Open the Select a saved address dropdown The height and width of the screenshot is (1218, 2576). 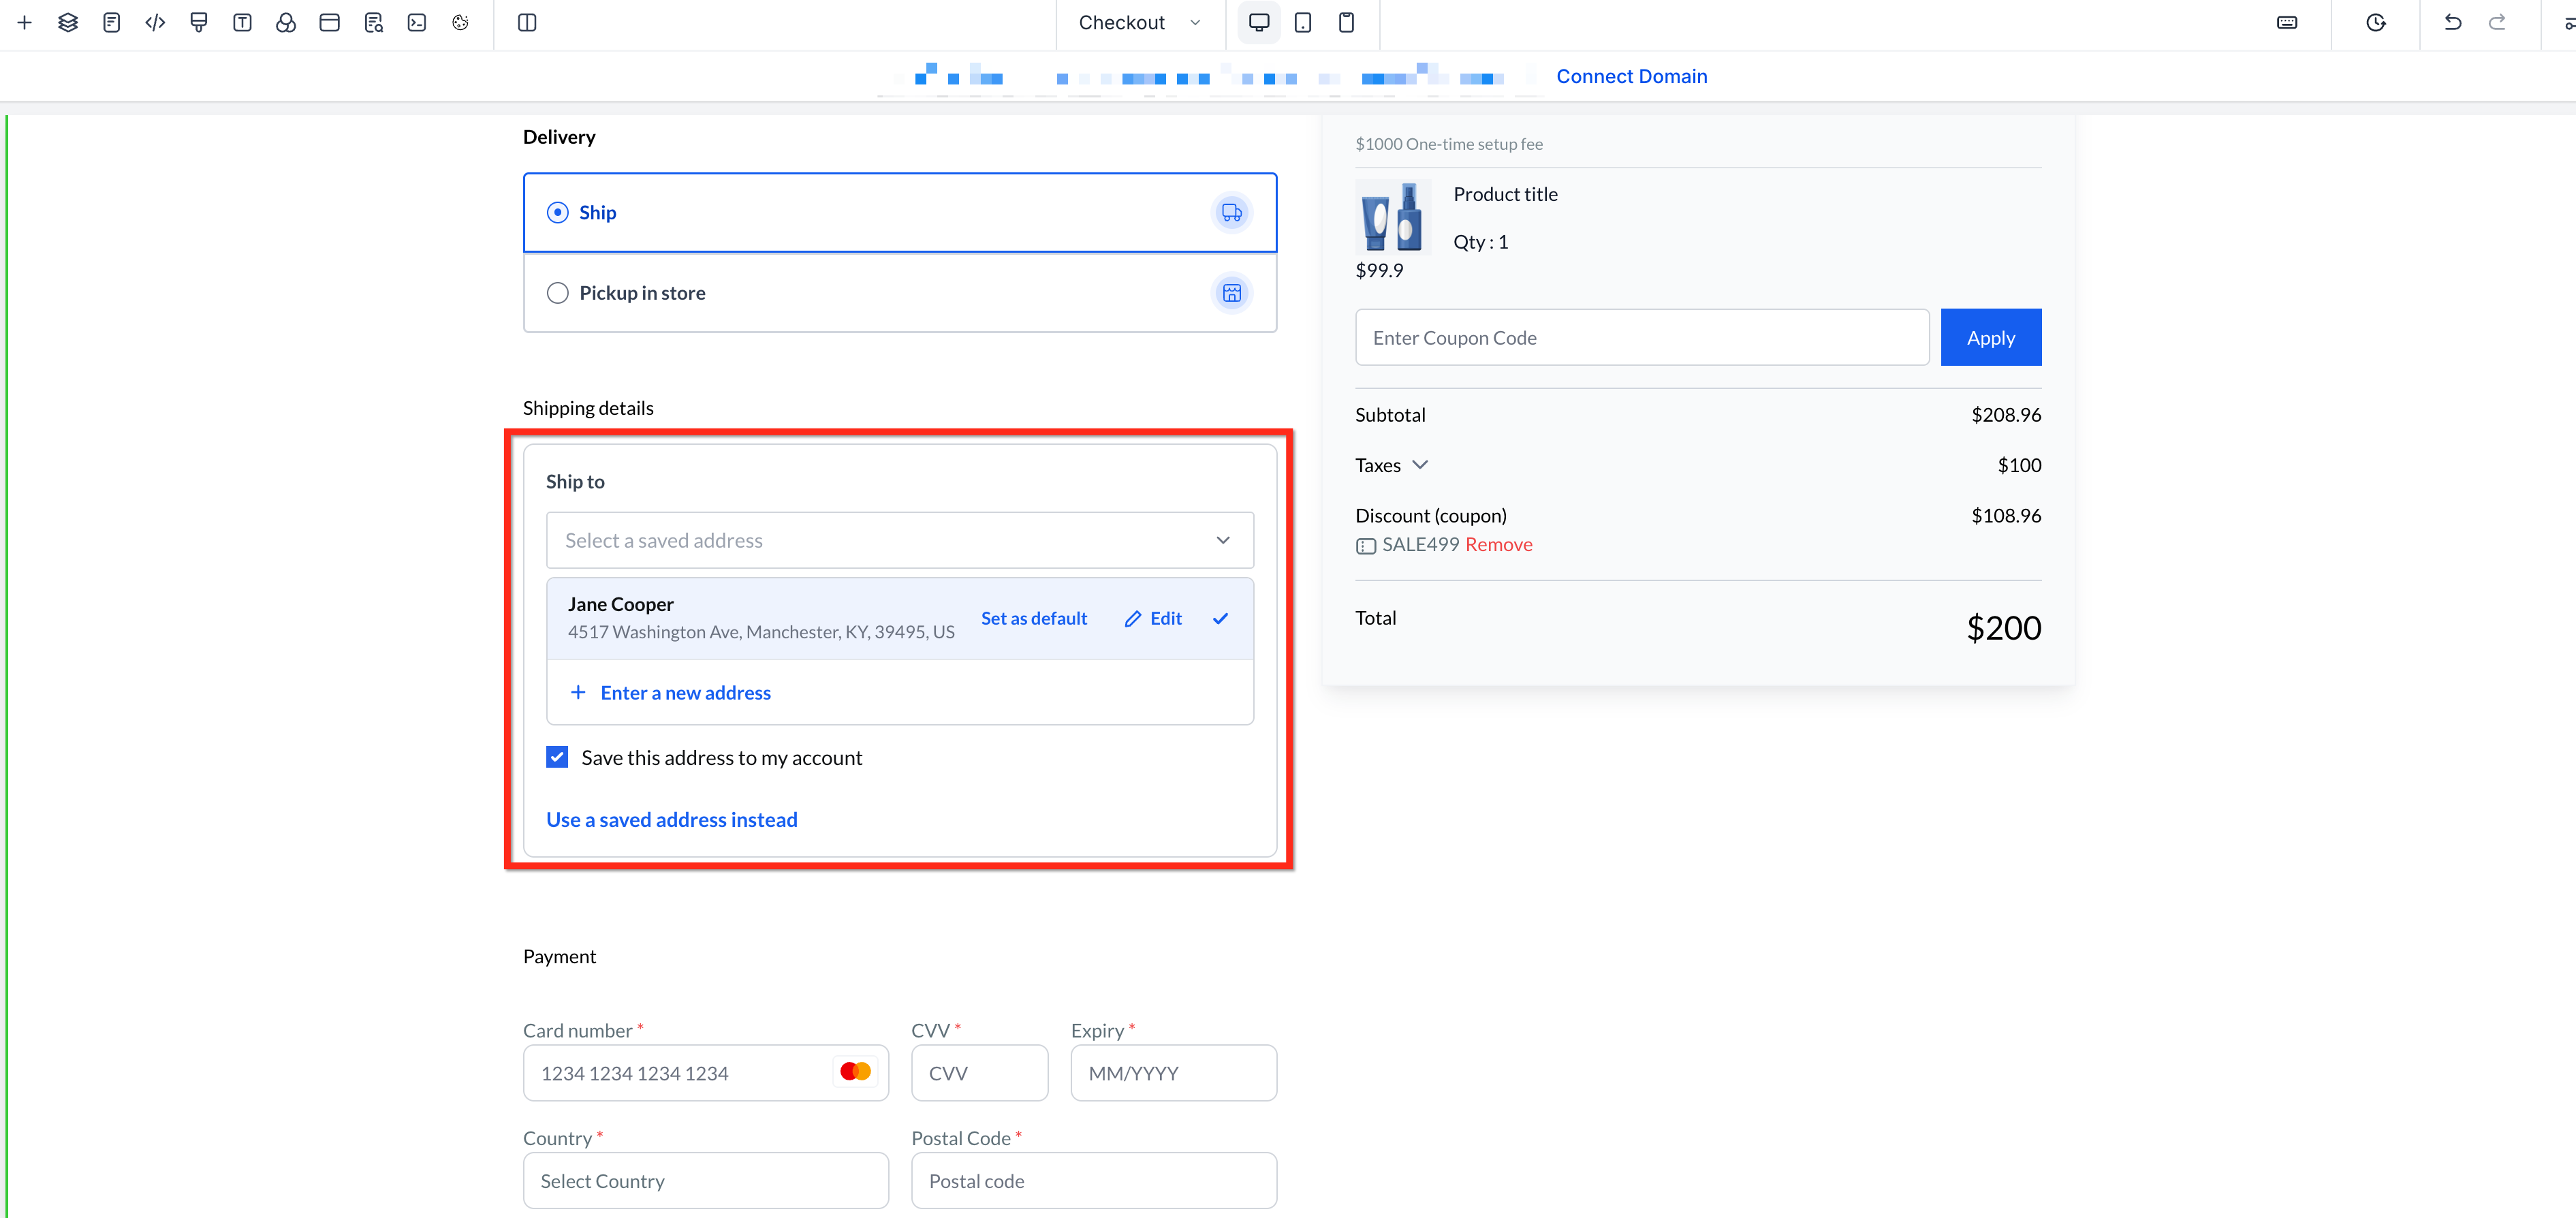click(900, 540)
